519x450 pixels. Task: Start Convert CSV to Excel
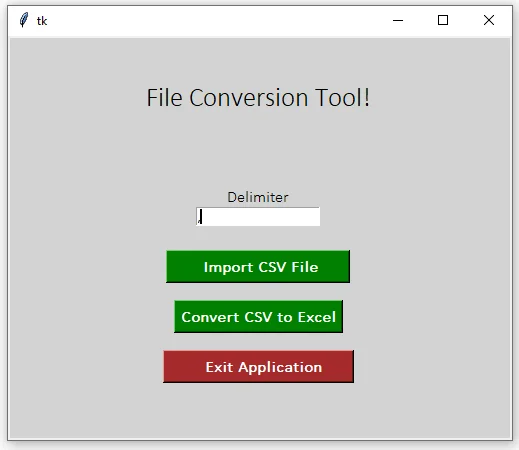pyautogui.click(x=258, y=317)
